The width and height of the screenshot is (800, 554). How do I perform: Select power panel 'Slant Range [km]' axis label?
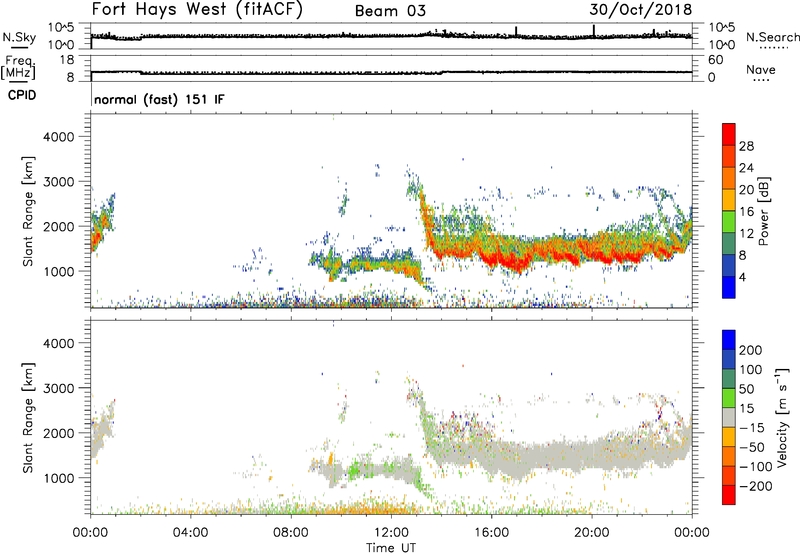28,211
